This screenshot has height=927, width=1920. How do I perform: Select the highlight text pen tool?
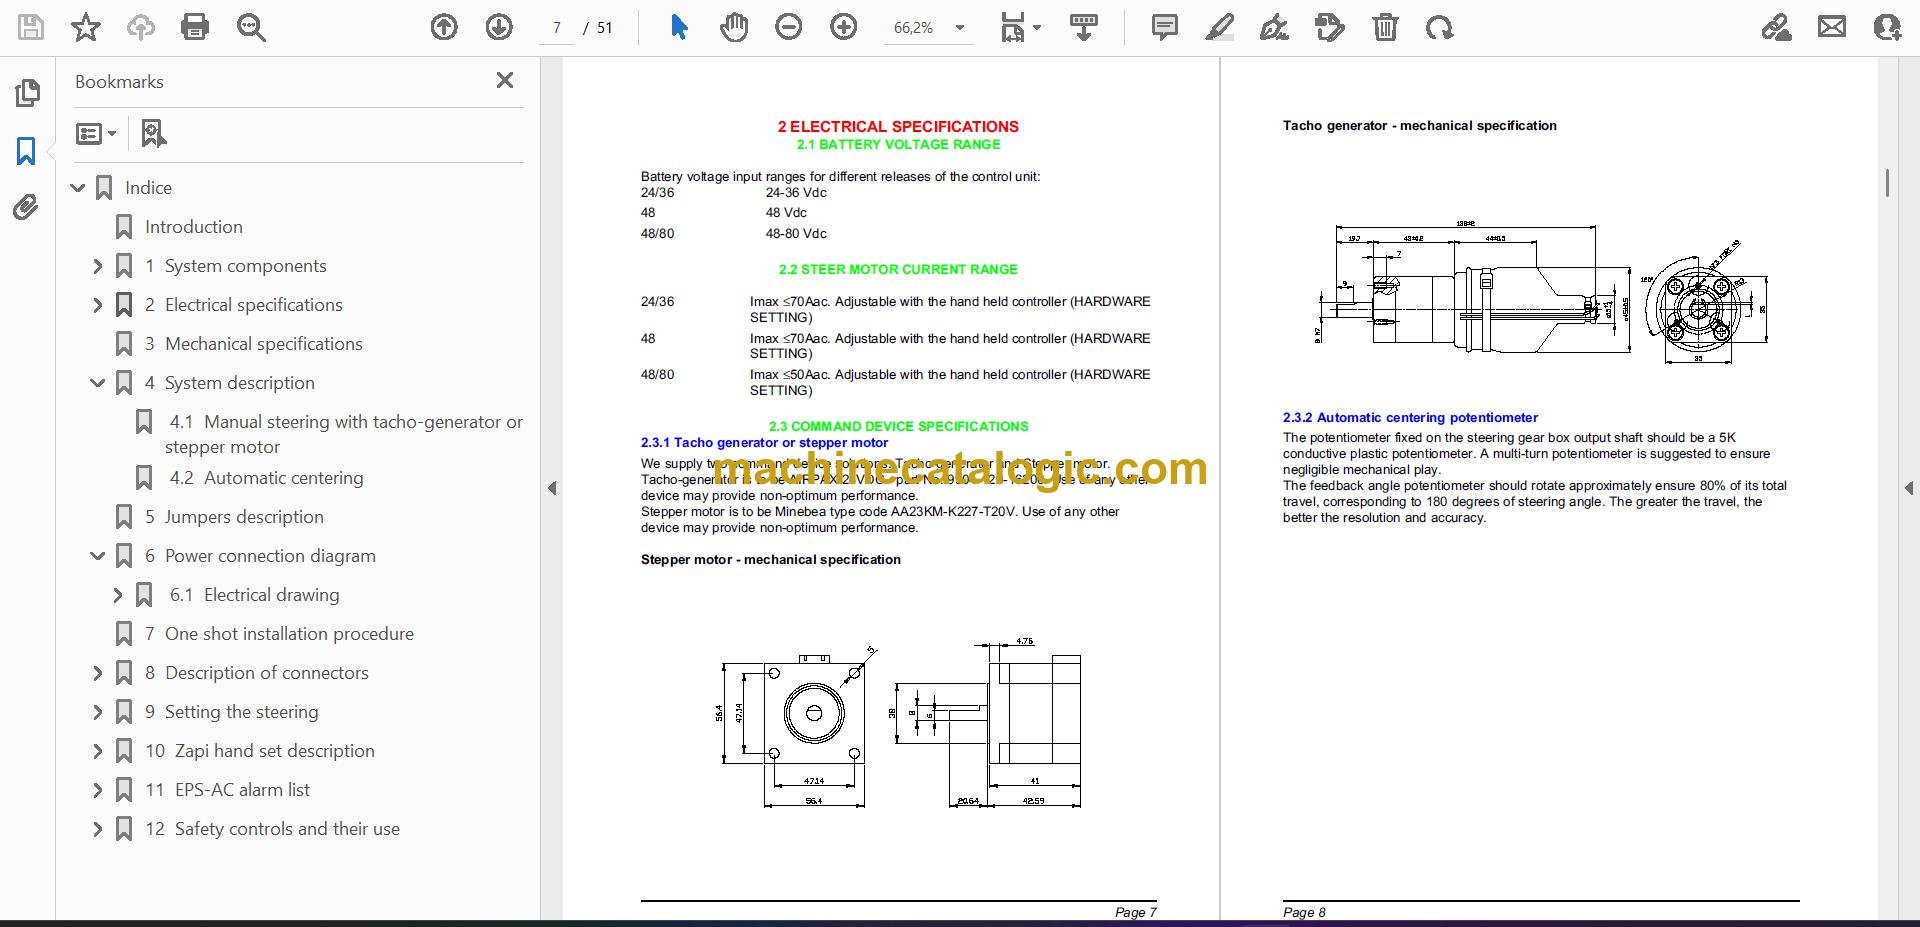coord(1220,27)
